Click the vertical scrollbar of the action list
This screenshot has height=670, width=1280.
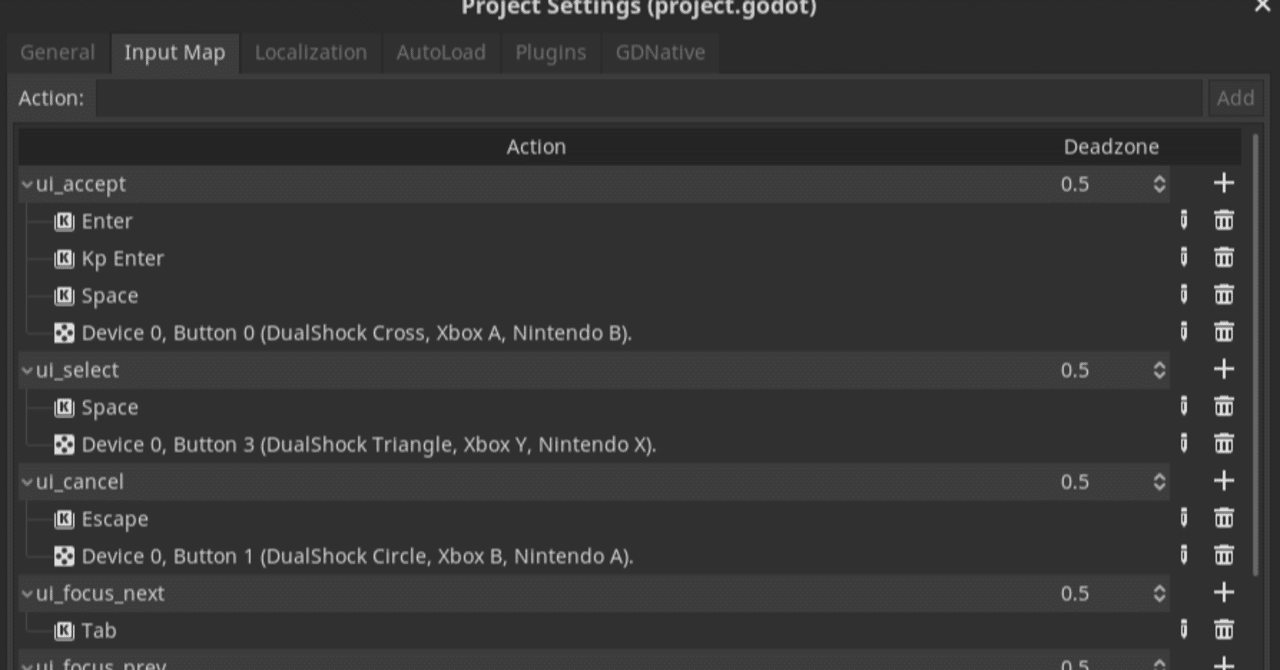pos(1255,350)
